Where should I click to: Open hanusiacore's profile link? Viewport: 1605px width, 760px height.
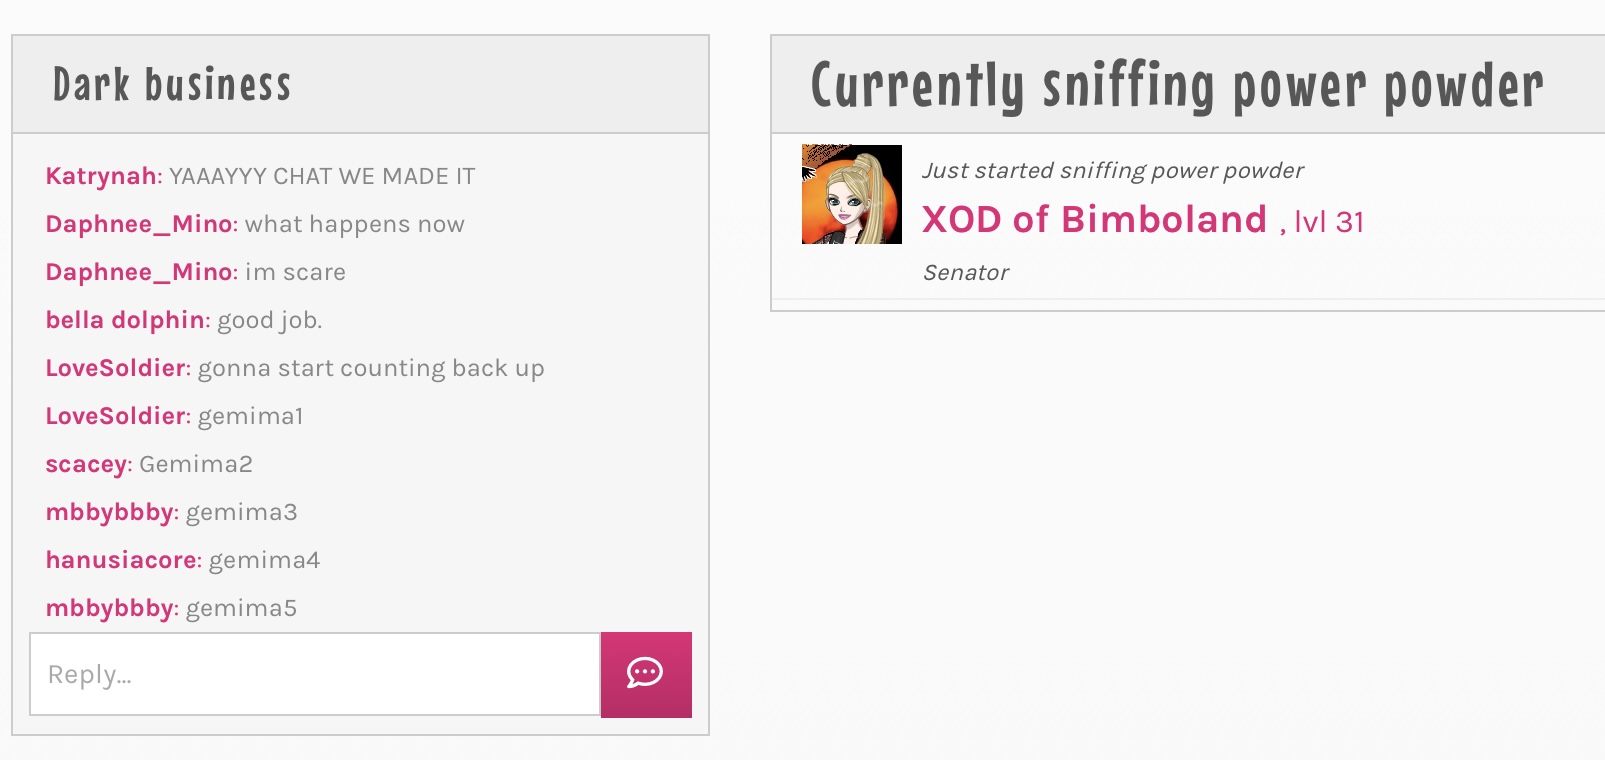click(x=121, y=560)
